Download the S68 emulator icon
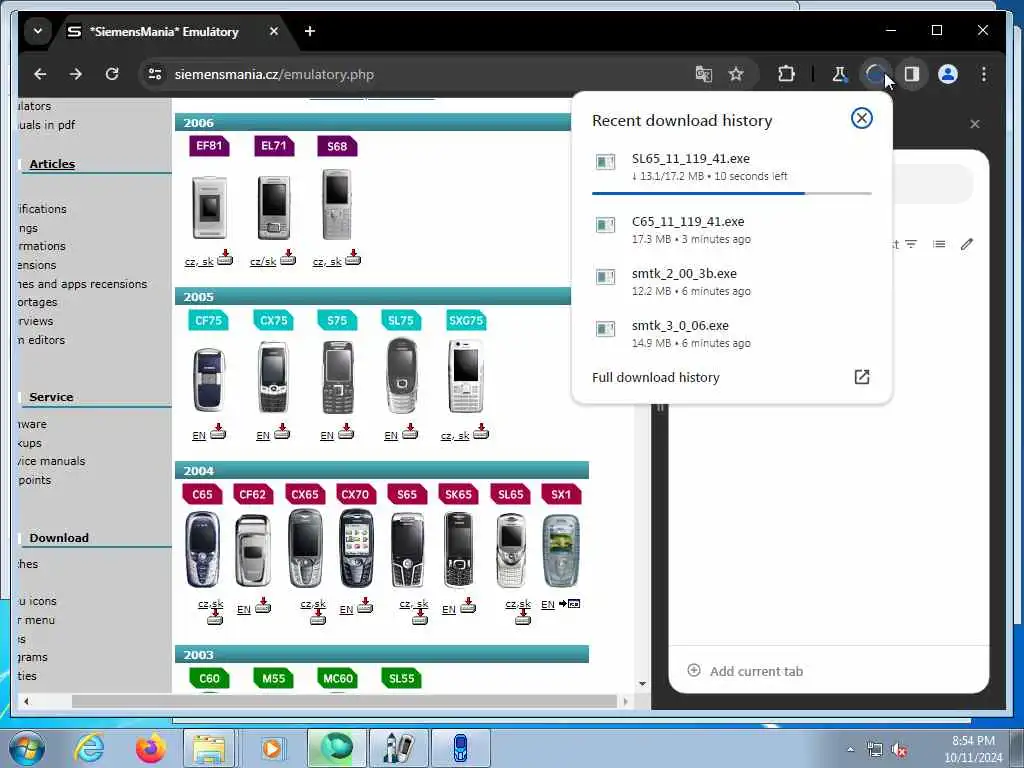The width and height of the screenshot is (1024, 768). click(353, 257)
